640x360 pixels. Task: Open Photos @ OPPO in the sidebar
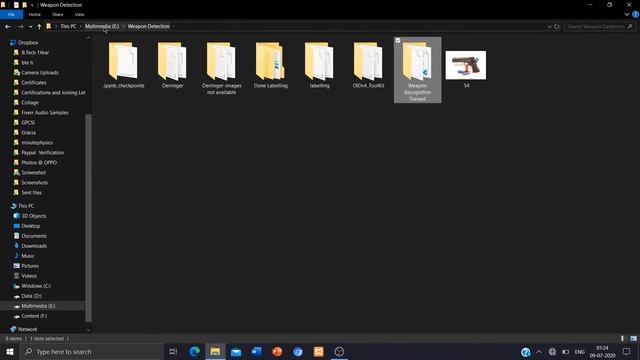[x=39, y=162]
